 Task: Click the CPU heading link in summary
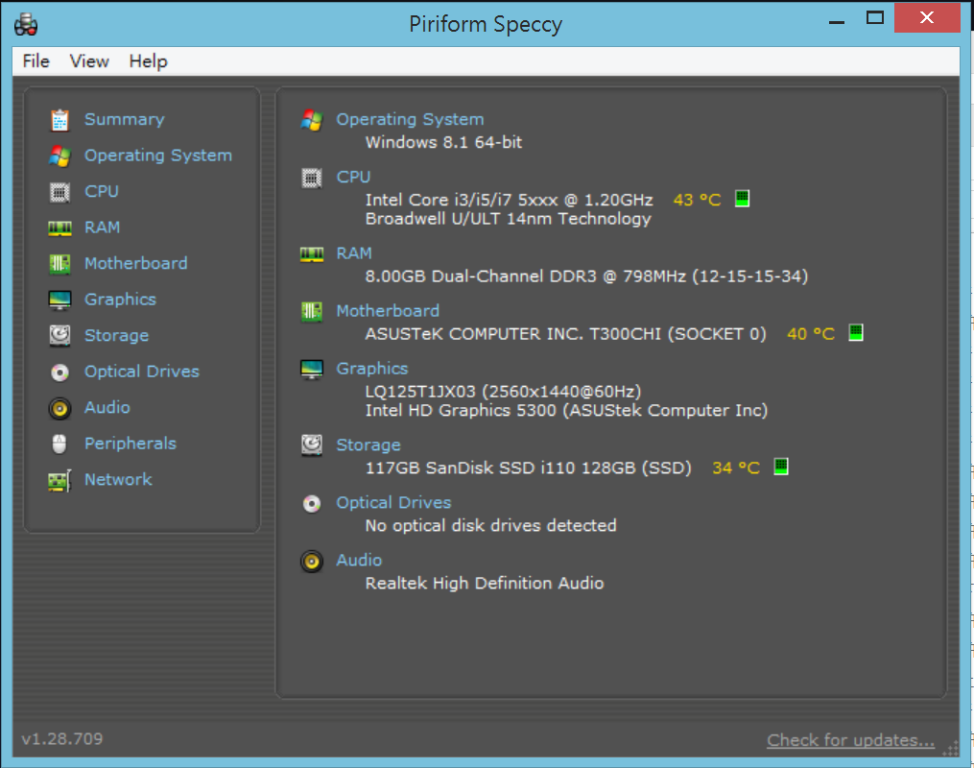click(353, 177)
